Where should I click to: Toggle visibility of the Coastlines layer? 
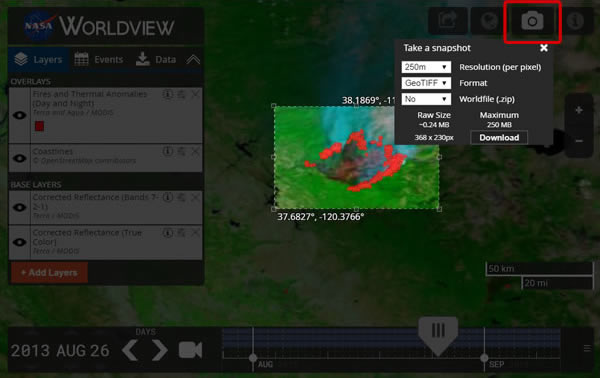tap(20, 158)
